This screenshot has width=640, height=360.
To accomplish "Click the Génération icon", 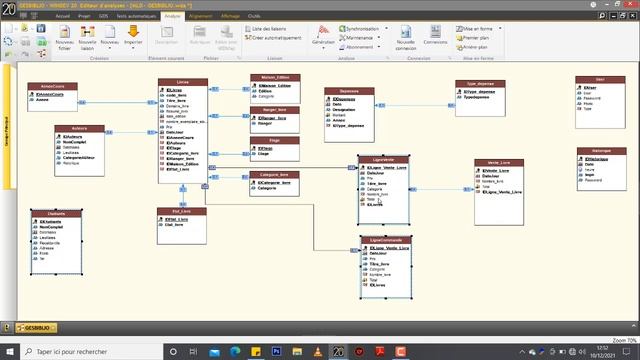I will coord(323,31).
